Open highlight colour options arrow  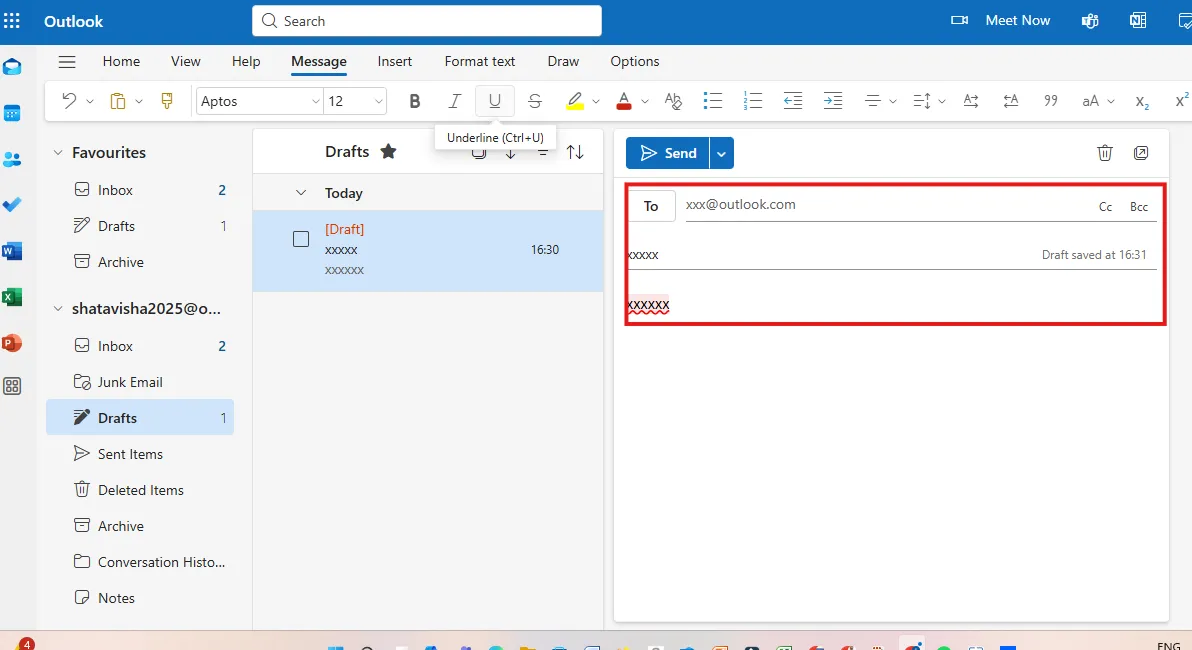tap(595, 101)
